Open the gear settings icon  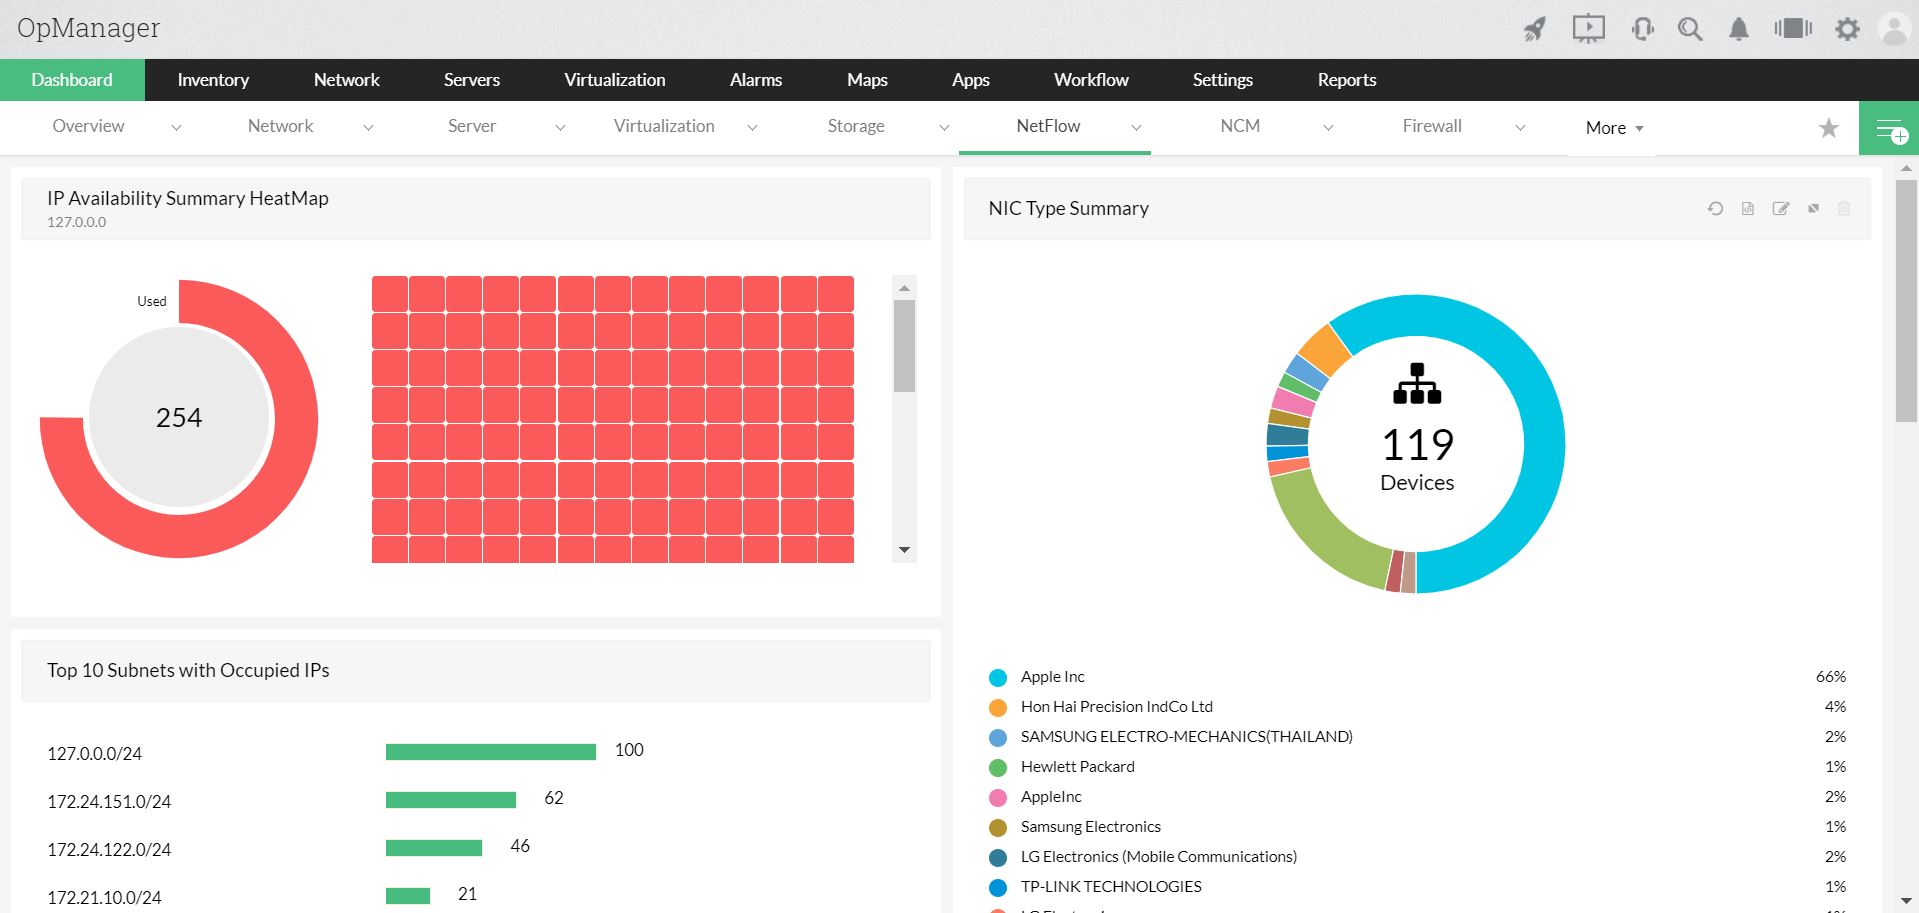[1847, 29]
